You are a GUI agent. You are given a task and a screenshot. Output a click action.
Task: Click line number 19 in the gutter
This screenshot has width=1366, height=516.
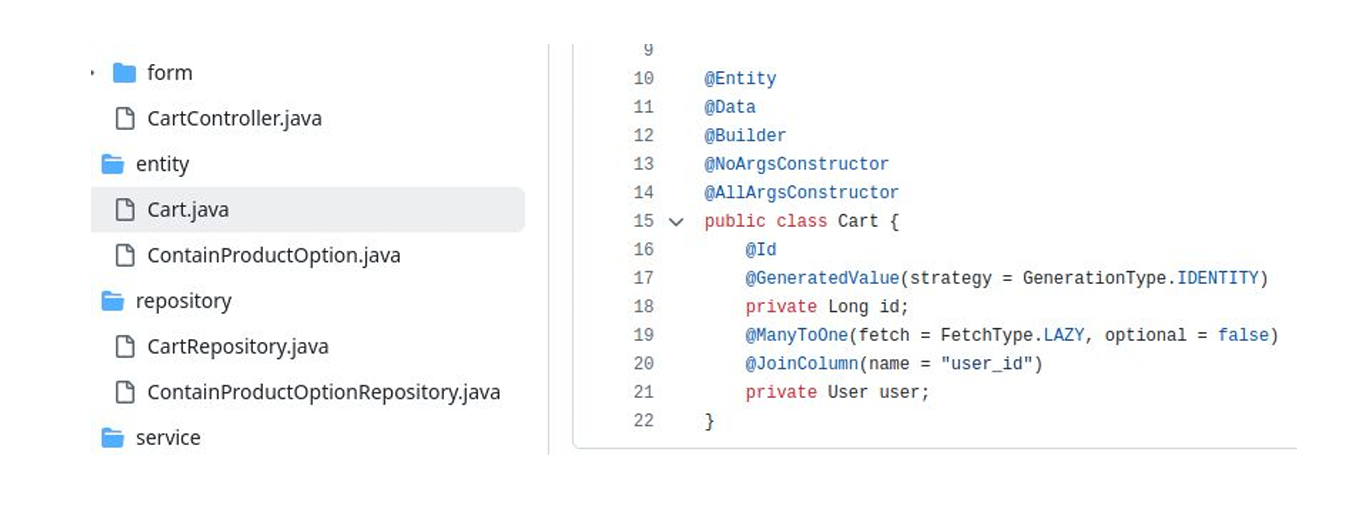coord(643,335)
